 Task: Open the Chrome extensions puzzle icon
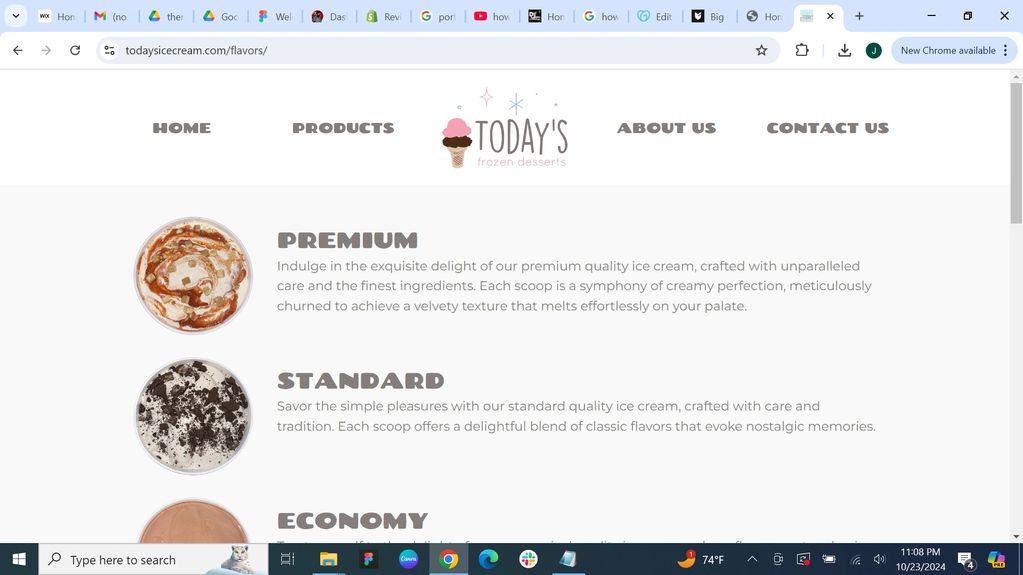point(802,50)
